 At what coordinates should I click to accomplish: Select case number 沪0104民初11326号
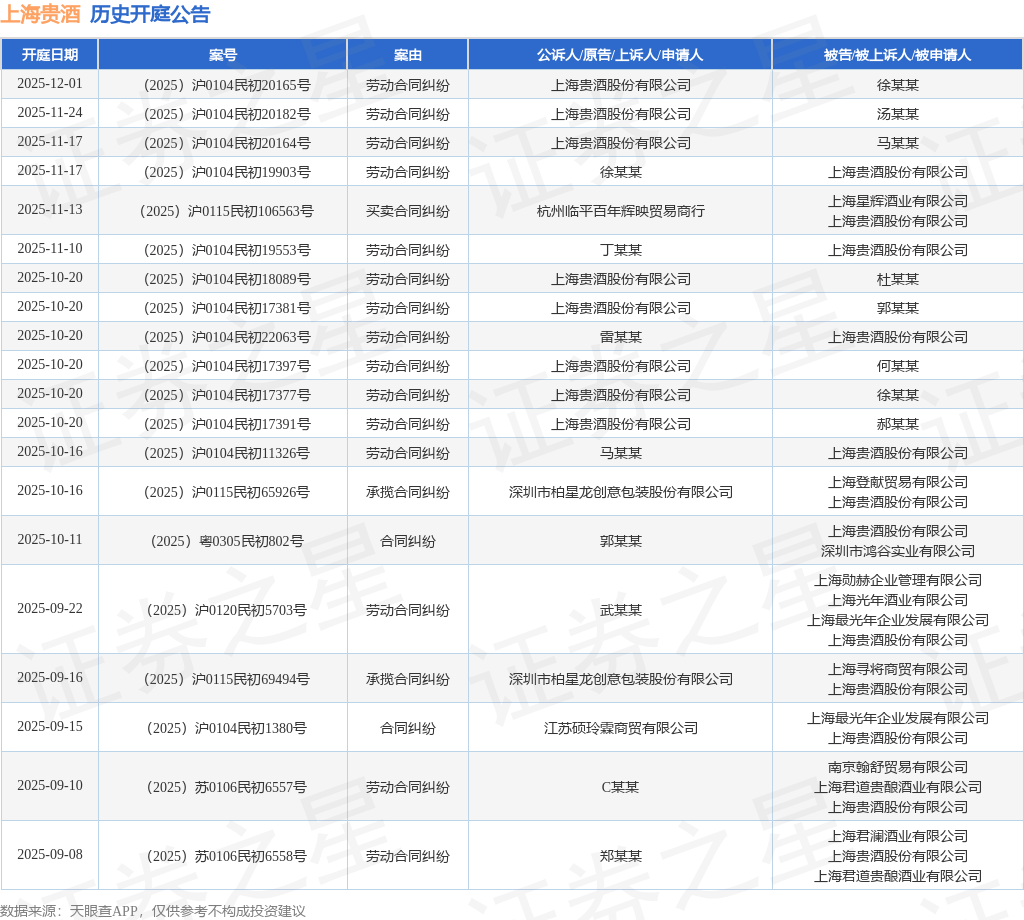click(227, 453)
